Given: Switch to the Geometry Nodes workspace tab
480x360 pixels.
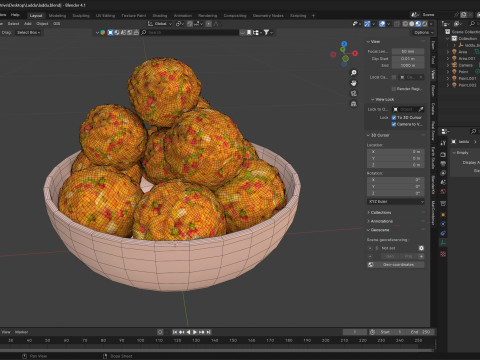Looking at the screenshot, I should (268, 15).
